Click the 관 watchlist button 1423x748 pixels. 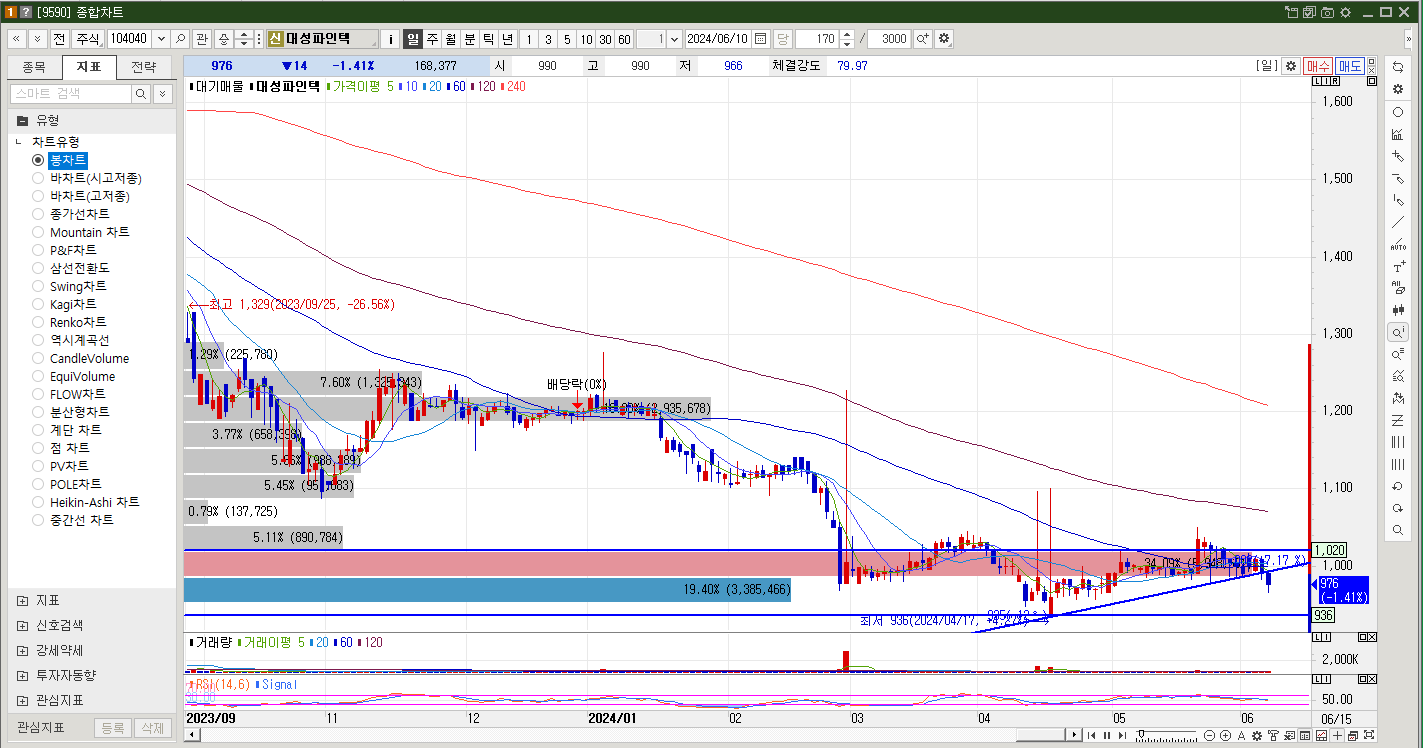(x=202, y=39)
